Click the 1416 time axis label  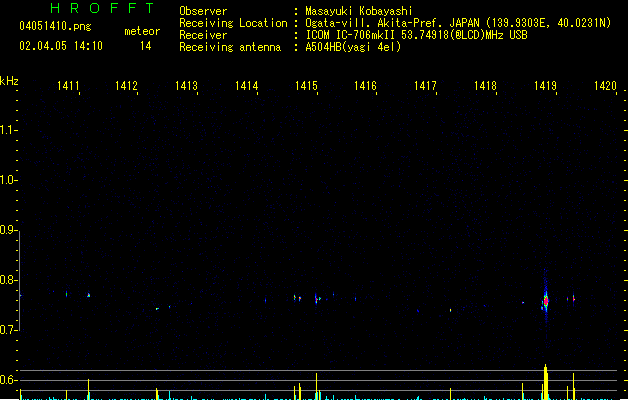(365, 86)
